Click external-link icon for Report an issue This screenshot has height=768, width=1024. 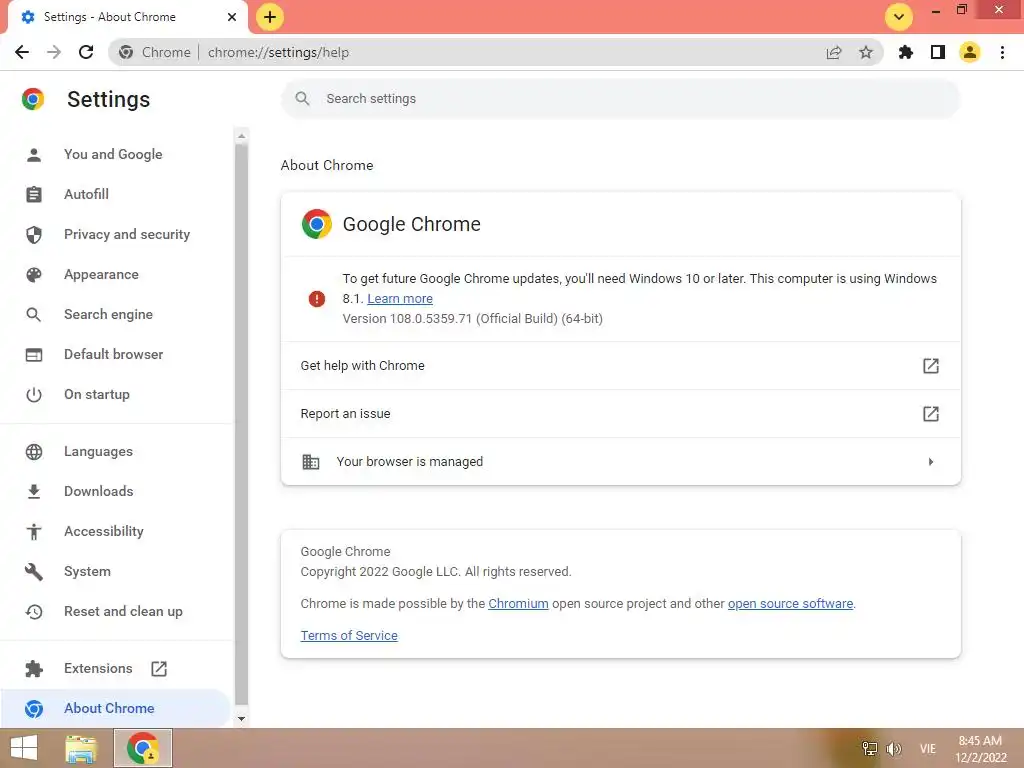click(x=931, y=414)
